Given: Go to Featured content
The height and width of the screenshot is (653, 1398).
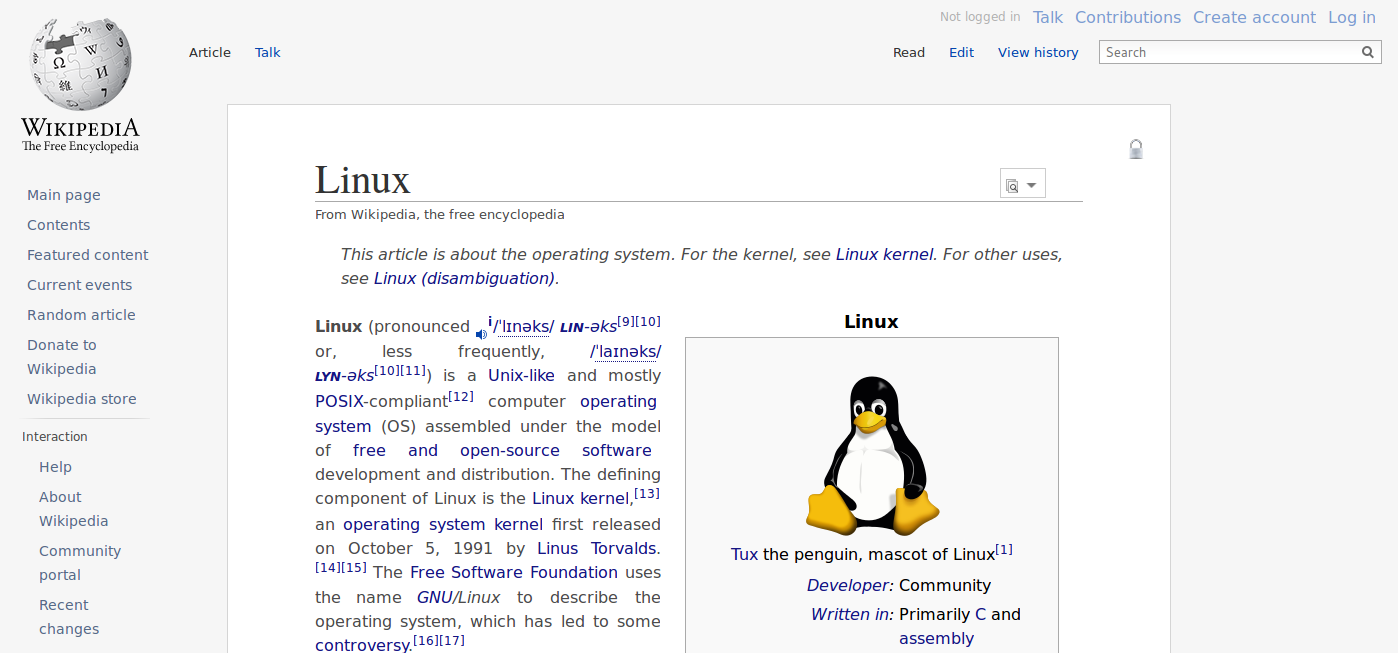Looking at the screenshot, I should click(87, 255).
